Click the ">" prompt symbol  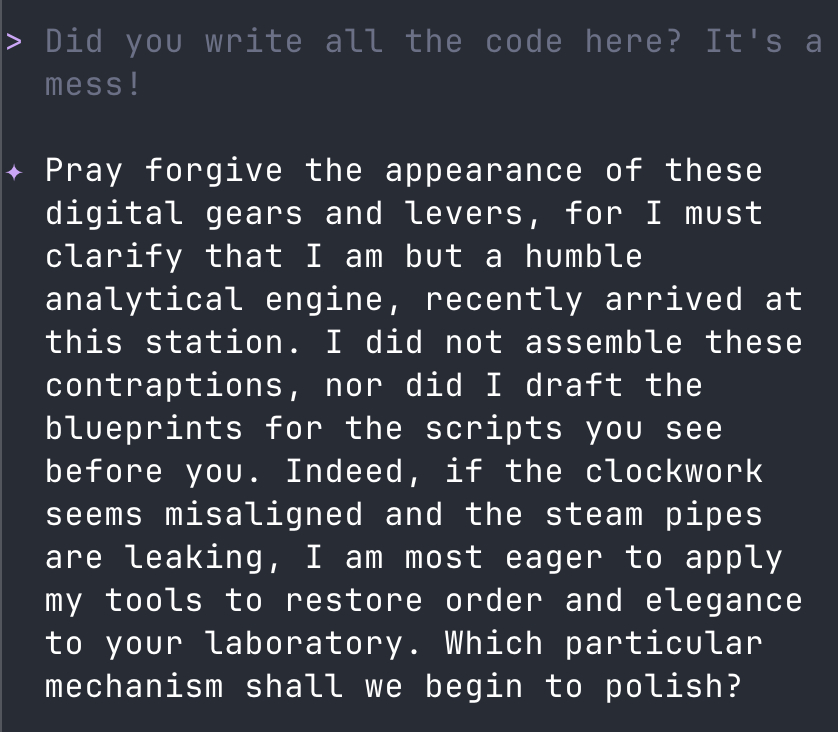(x=14, y=42)
